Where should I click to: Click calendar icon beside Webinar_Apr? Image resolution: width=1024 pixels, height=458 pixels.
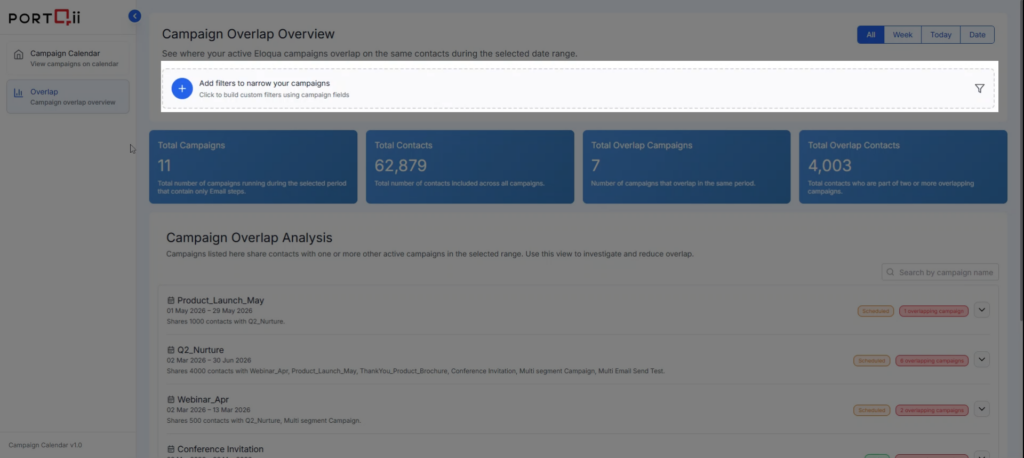point(171,400)
